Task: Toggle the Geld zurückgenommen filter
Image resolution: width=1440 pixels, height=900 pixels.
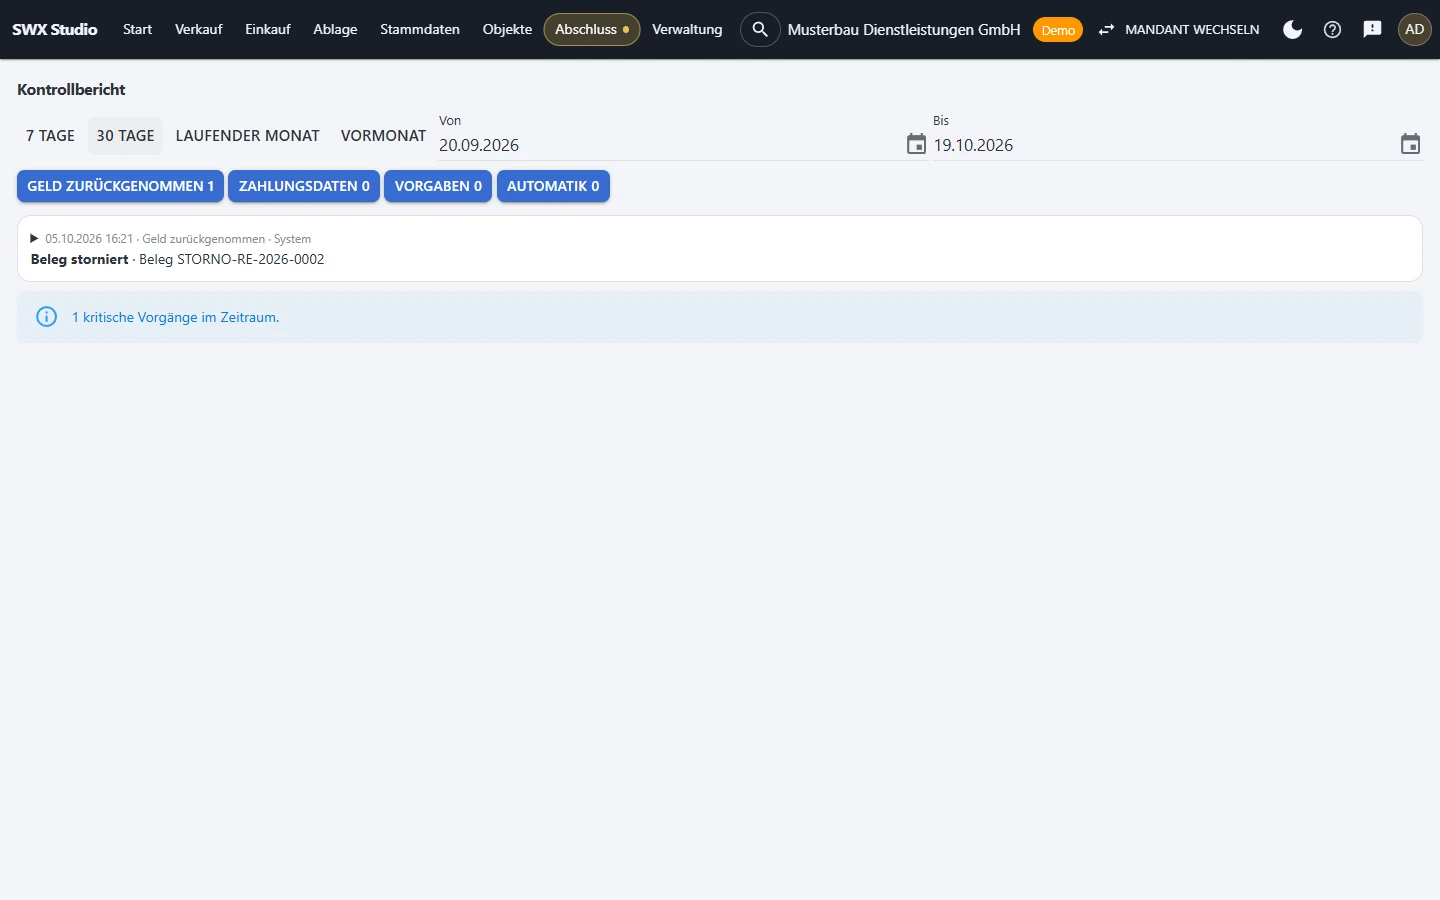Action: [120, 186]
